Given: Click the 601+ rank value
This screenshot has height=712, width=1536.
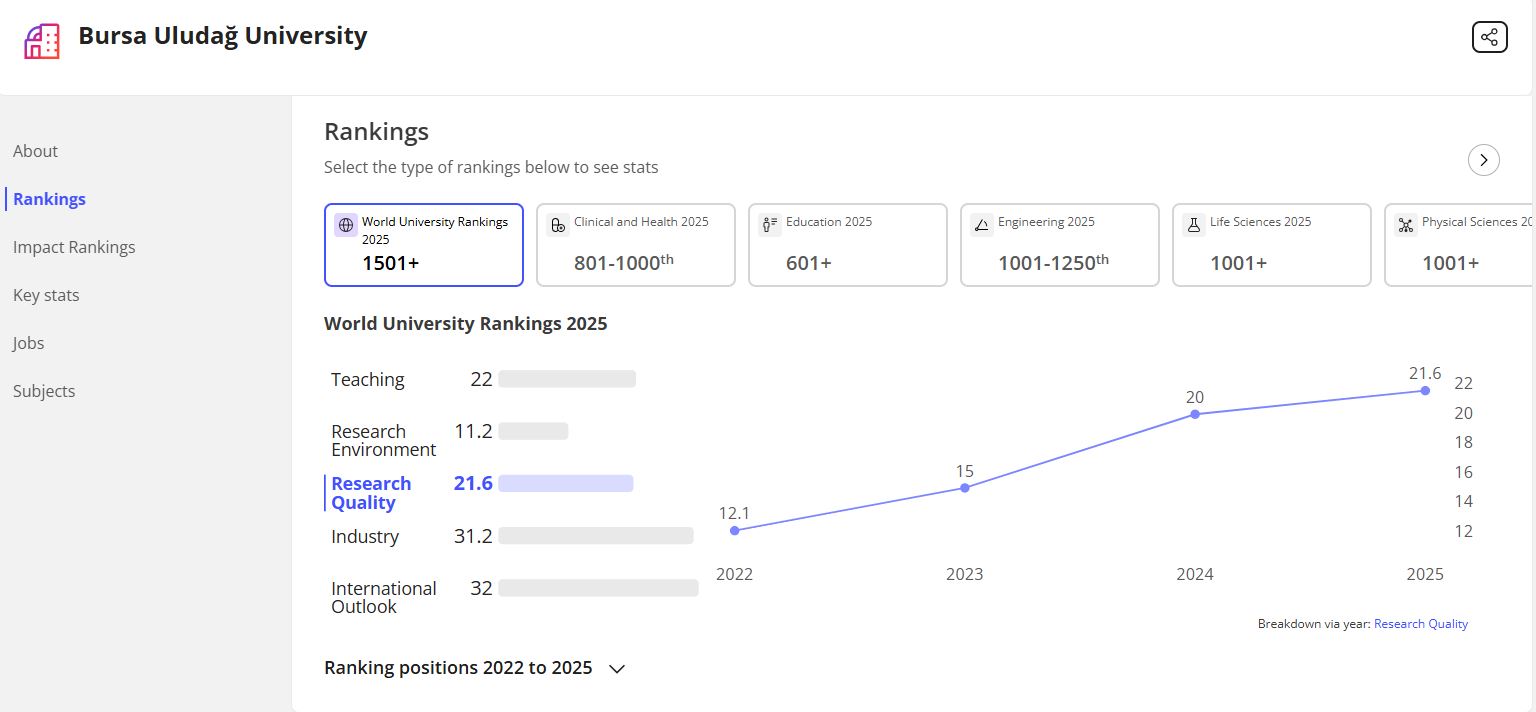Looking at the screenshot, I should [x=809, y=263].
